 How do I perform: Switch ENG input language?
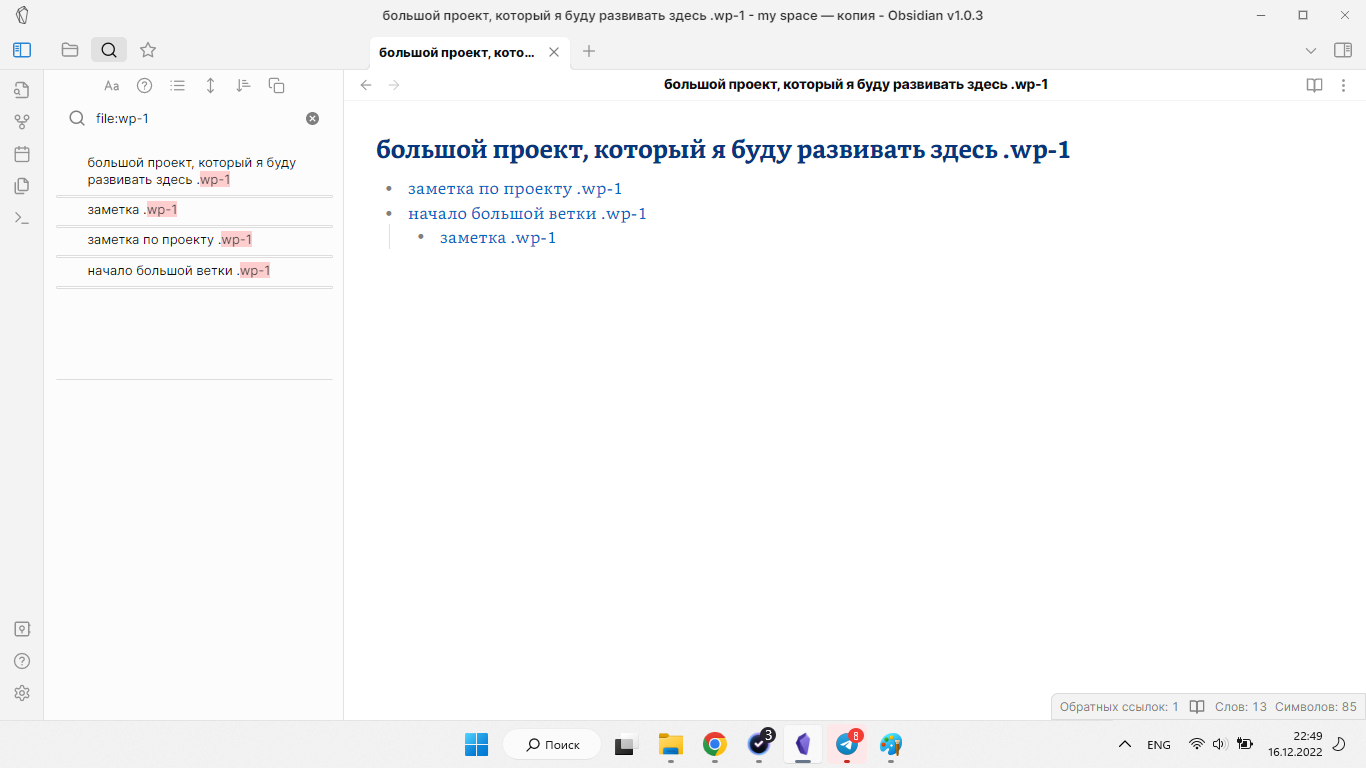pos(1159,745)
